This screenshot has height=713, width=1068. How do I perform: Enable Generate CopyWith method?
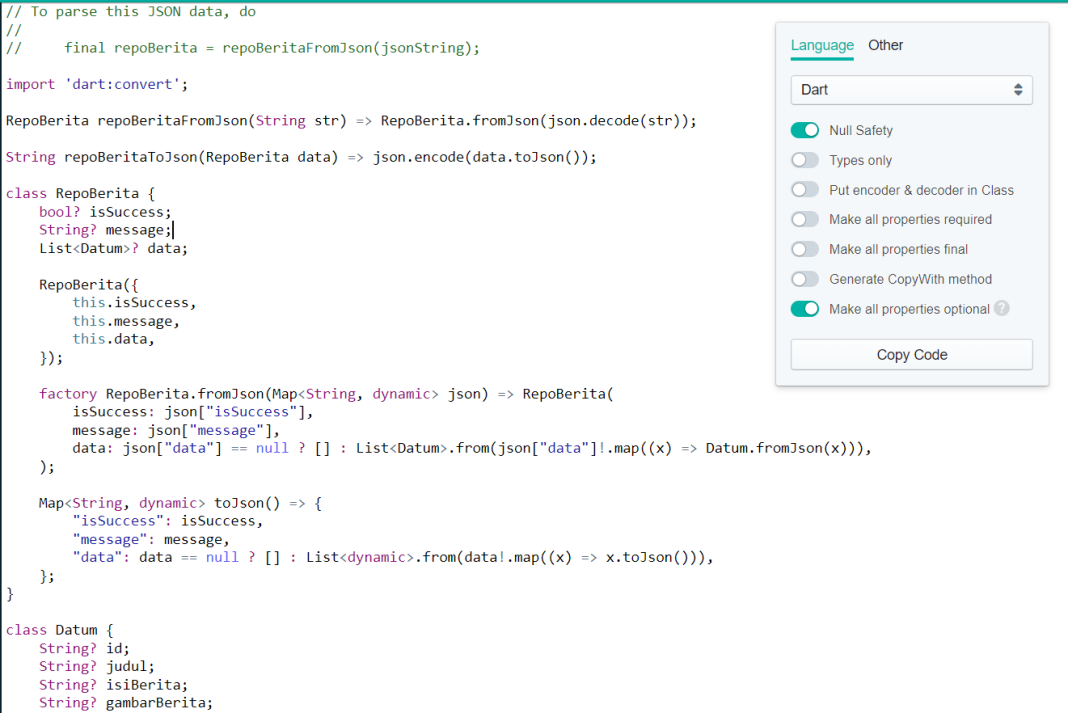pyautogui.click(x=805, y=279)
